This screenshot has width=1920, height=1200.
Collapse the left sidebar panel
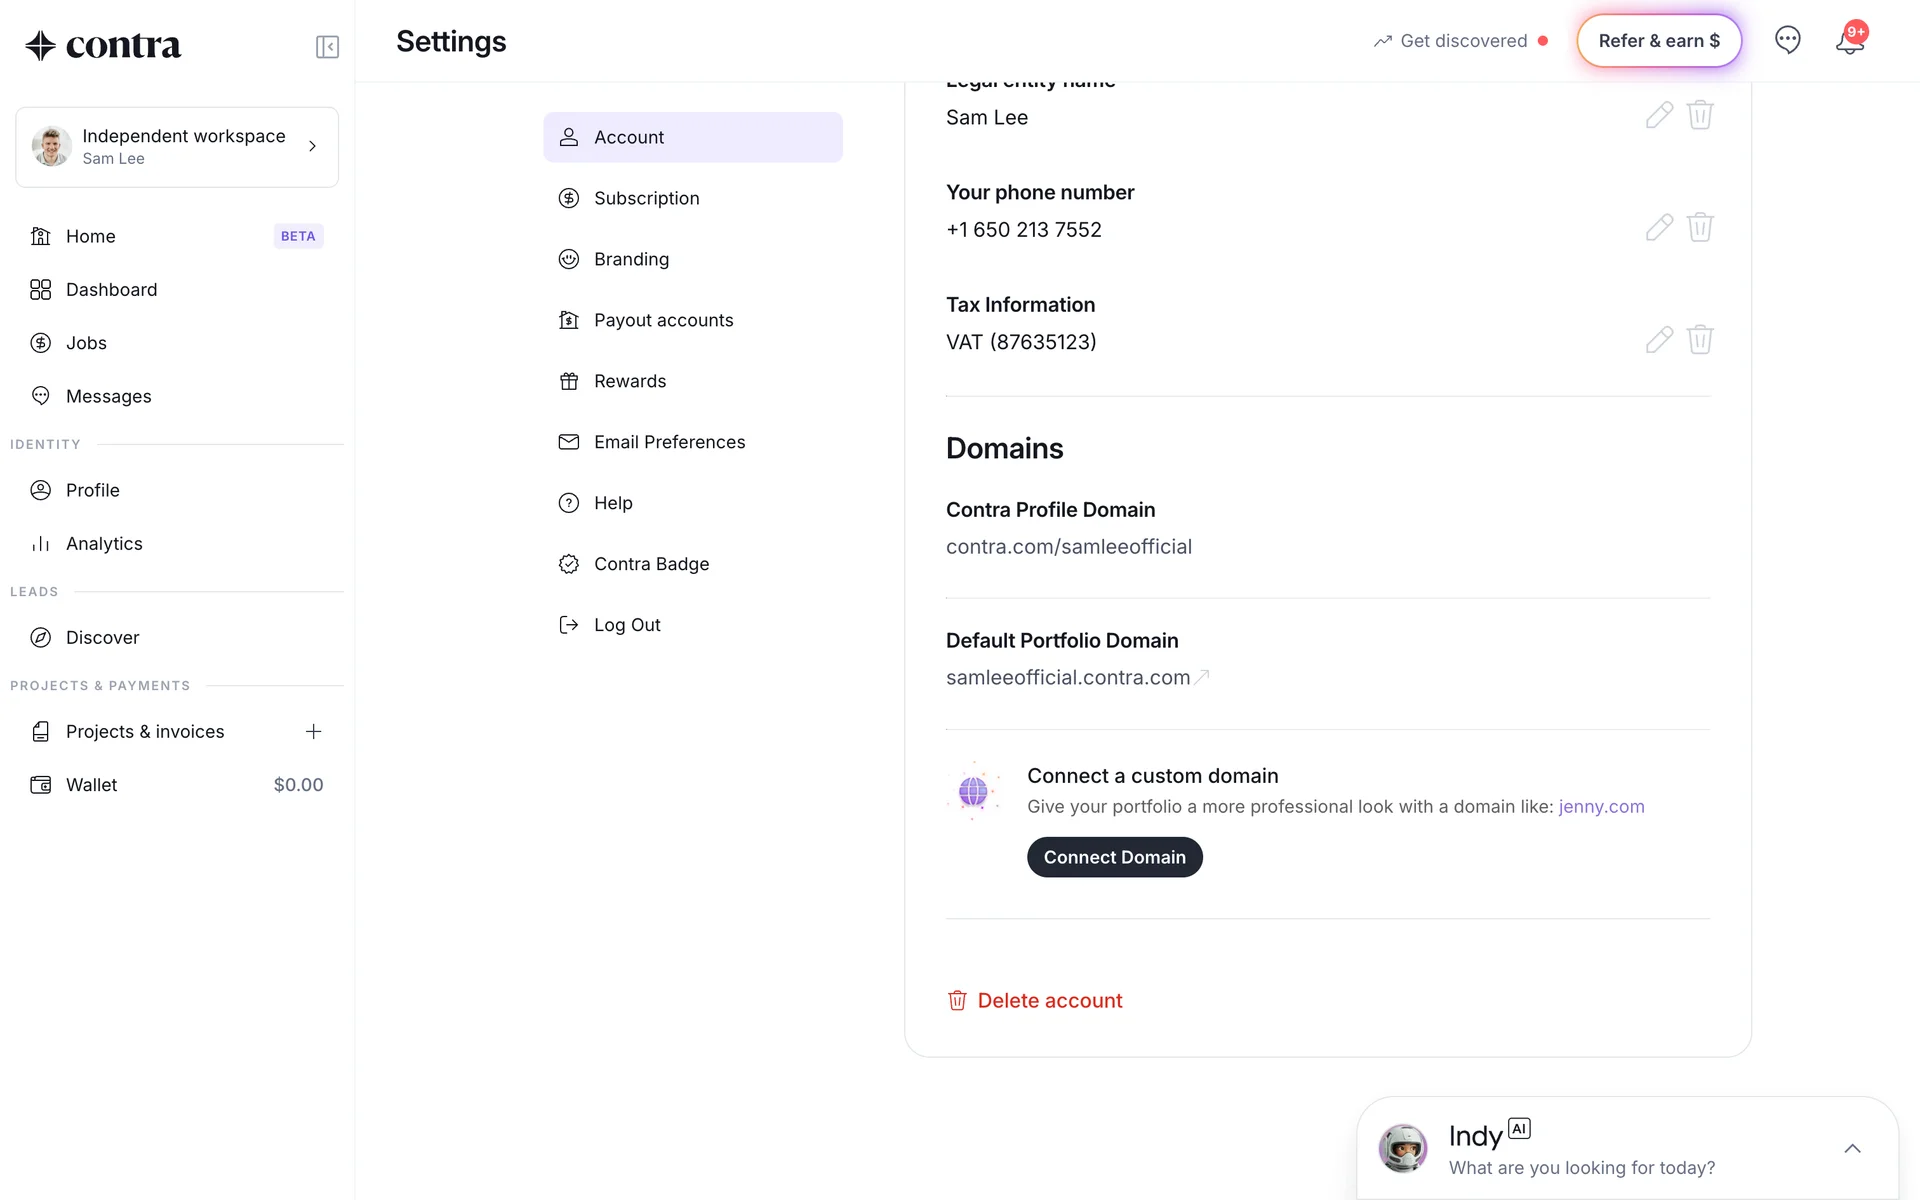[x=327, y=47]
